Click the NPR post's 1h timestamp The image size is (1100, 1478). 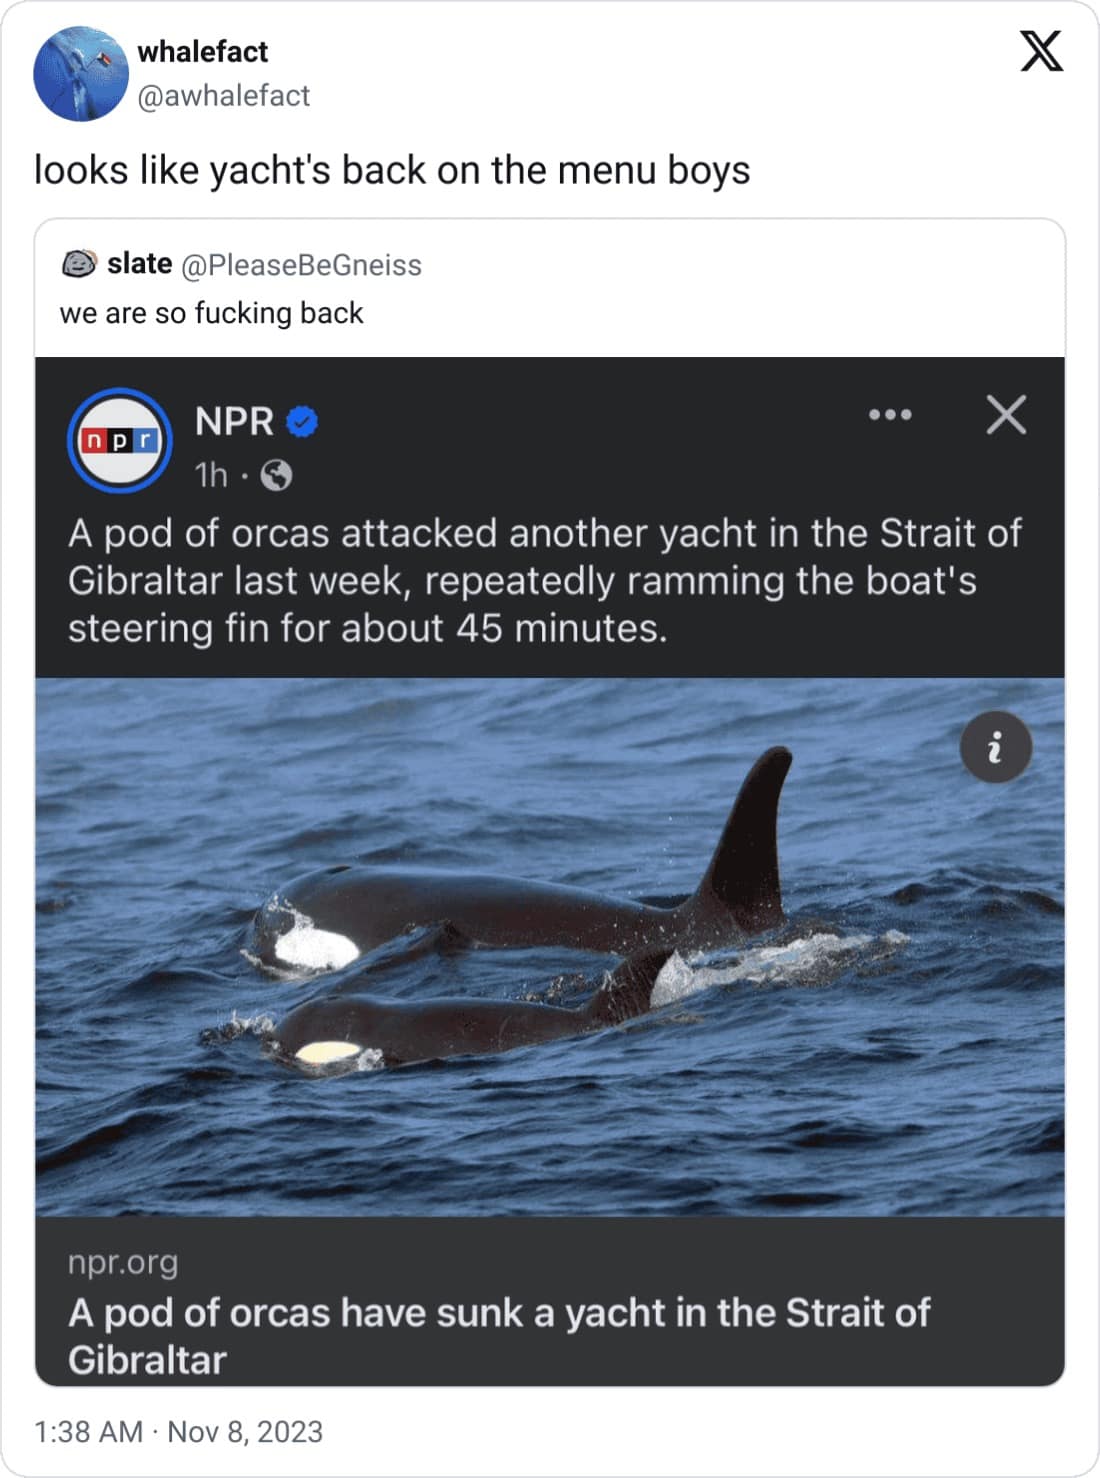[x=211, y=475]
